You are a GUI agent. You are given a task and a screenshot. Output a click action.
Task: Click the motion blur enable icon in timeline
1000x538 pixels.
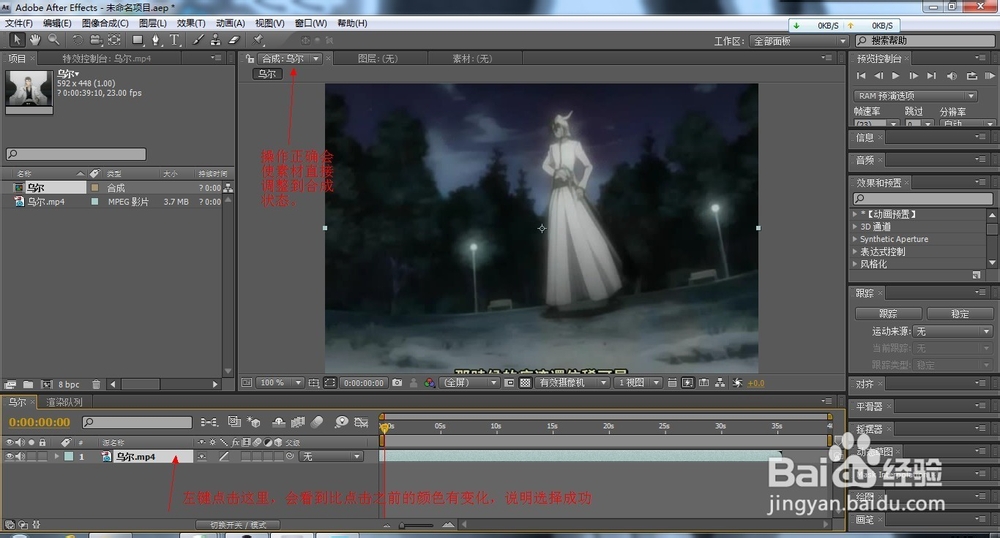tap(317, 422)
